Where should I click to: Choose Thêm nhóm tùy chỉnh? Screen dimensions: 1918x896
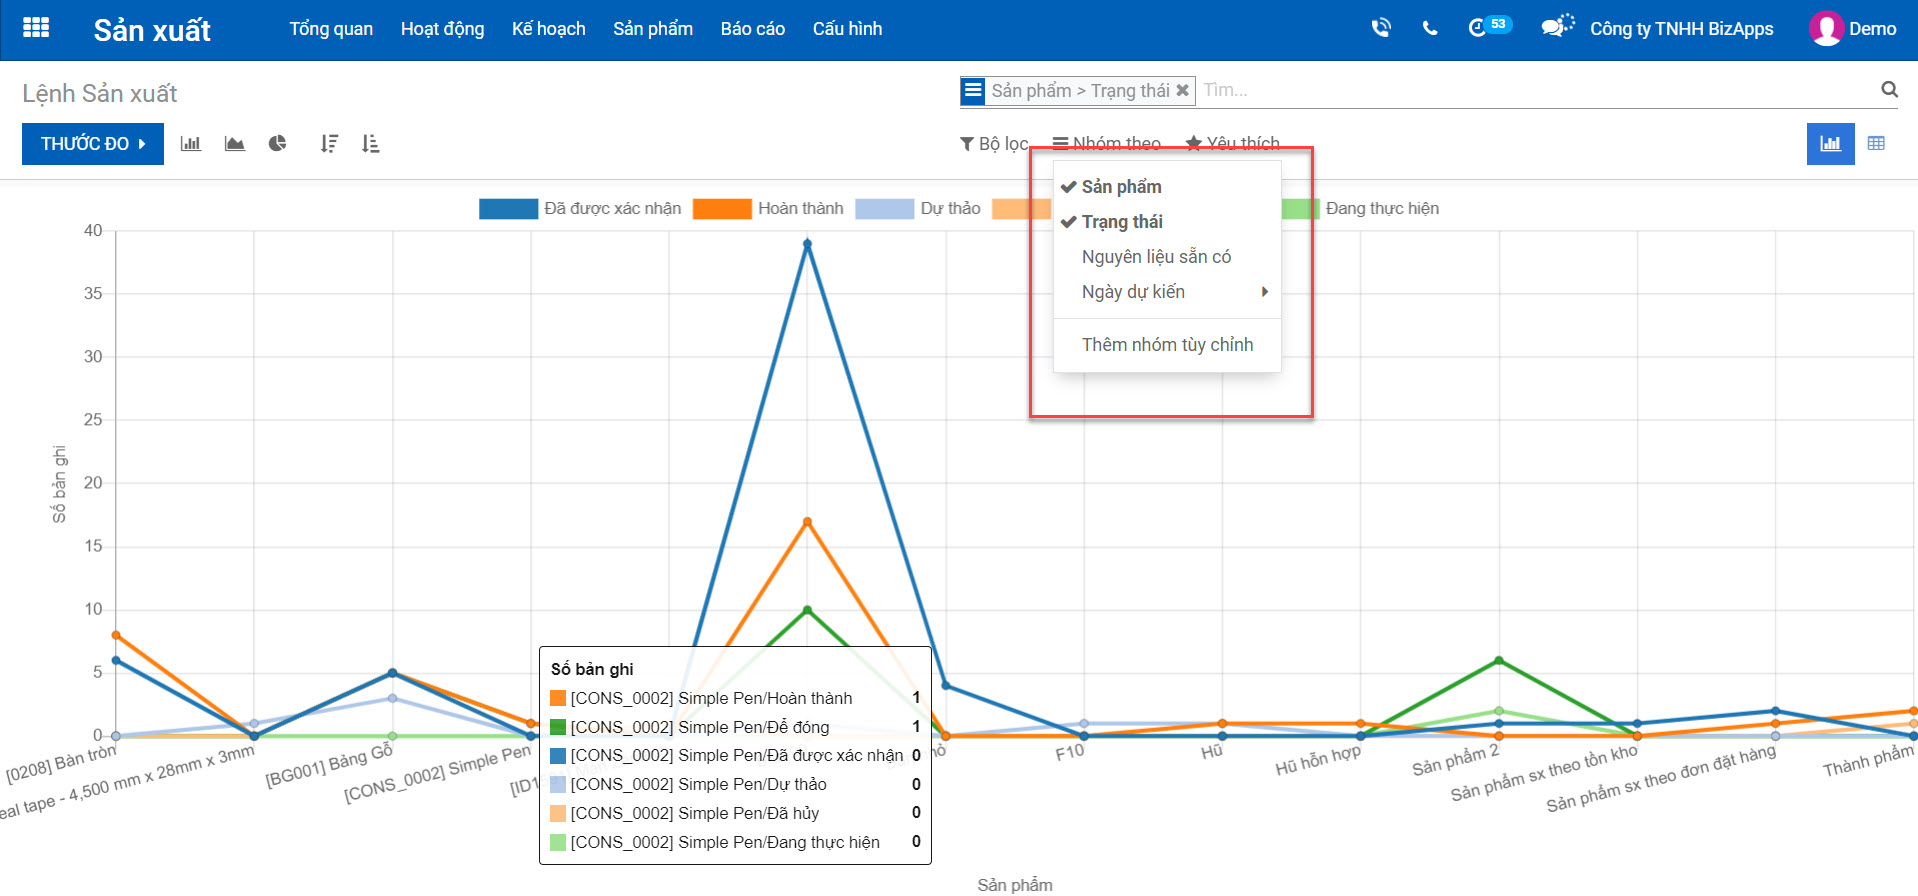(x=1167, y=345)
